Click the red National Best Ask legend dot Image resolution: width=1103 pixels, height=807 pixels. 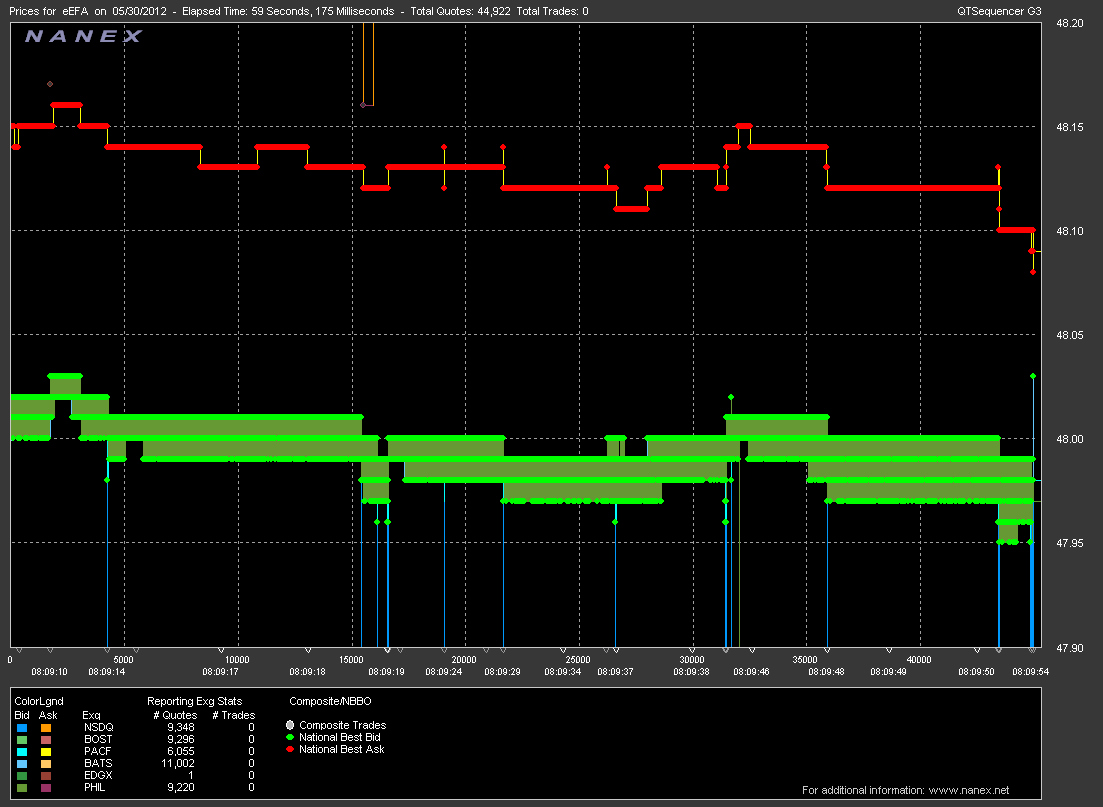coord(290,749)
